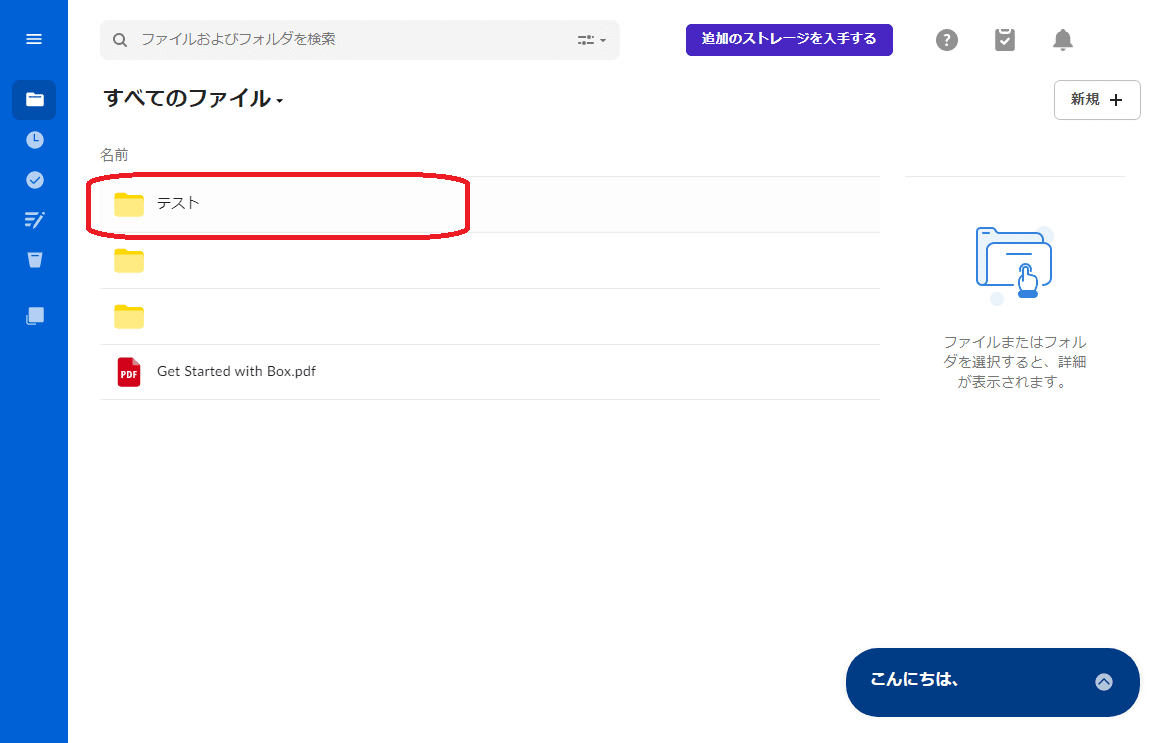Viewport: 1173px width, 743px height.
Task: Open the hamburger menu in the sidebar
Action: pos(34,39)
